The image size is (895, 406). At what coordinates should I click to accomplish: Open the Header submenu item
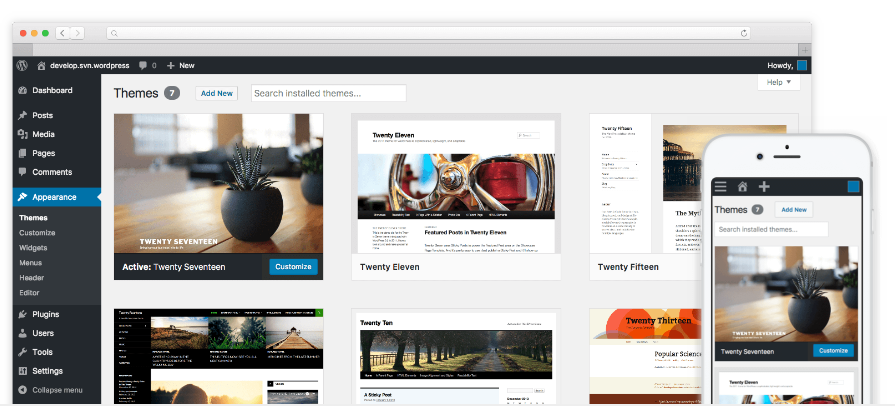click(x=31, y=278)
